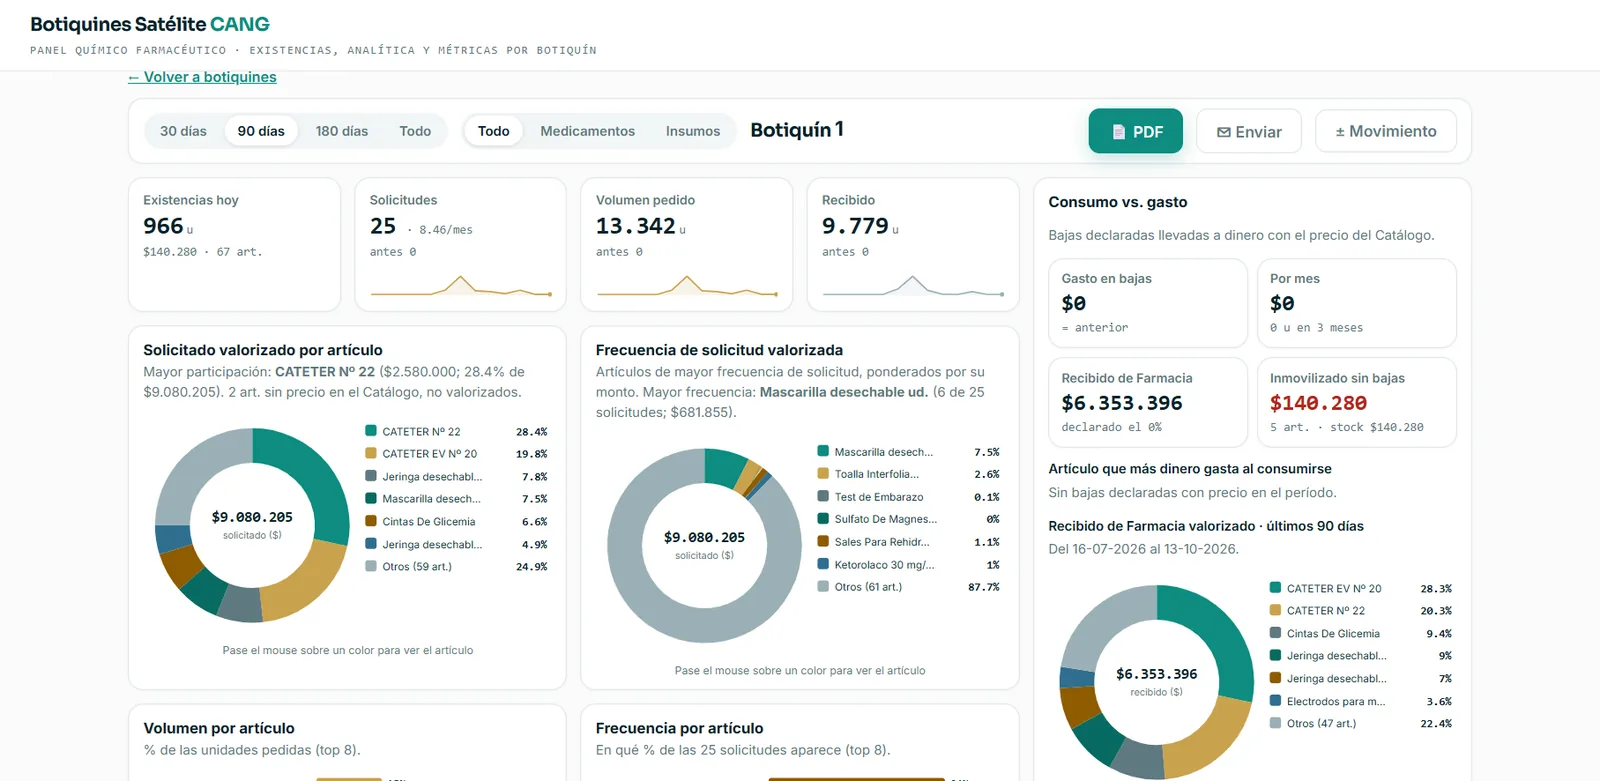Click the Recibido de Farmacia amount $6.353.396

1122,403
